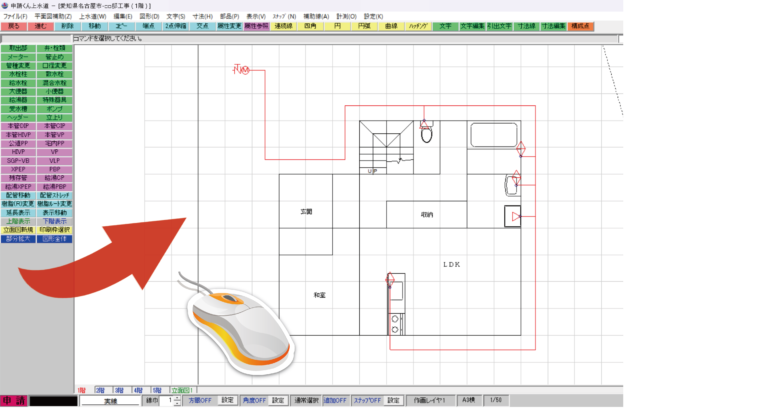Toggle the 角度OFF angle snap
768x408 pixels.
pyautogui.click(x=254, y=400)
